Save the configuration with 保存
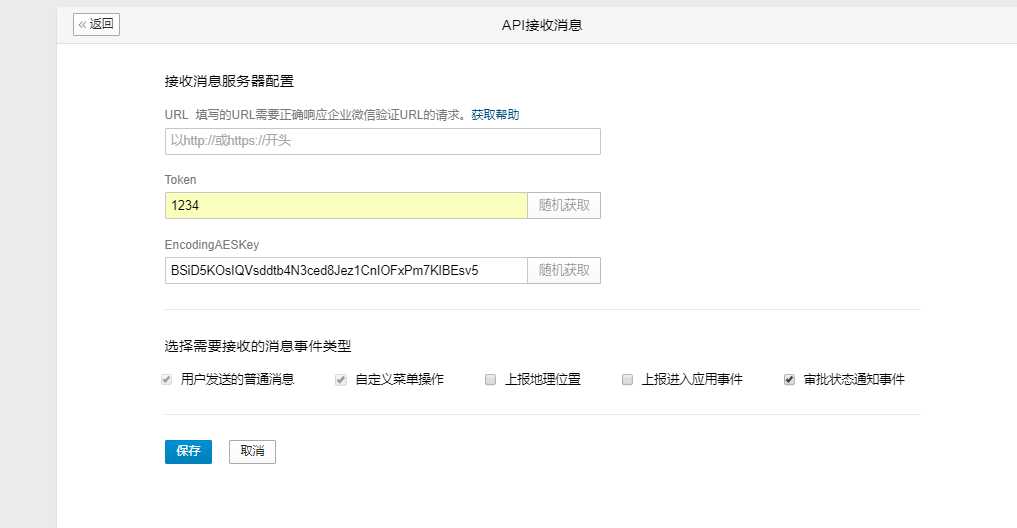 tap(188, 451)
